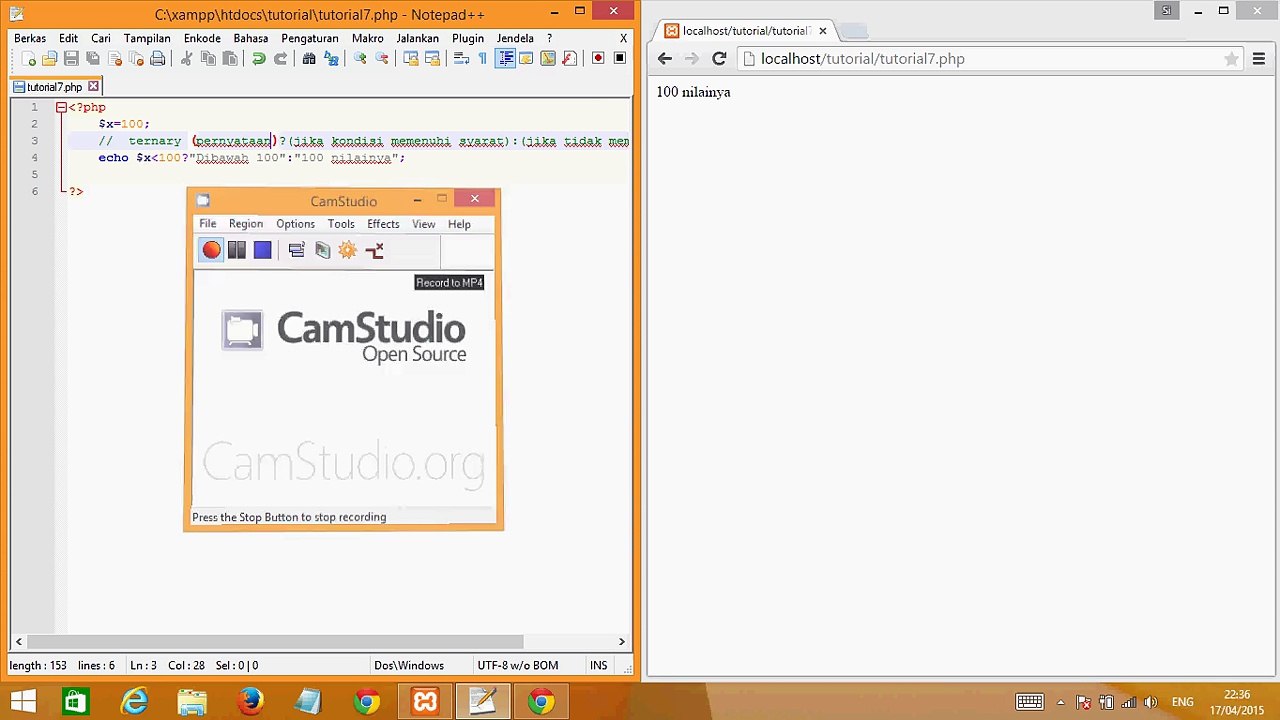
Task: Open File Explorer from the taskbar
Action: point(192,702)
